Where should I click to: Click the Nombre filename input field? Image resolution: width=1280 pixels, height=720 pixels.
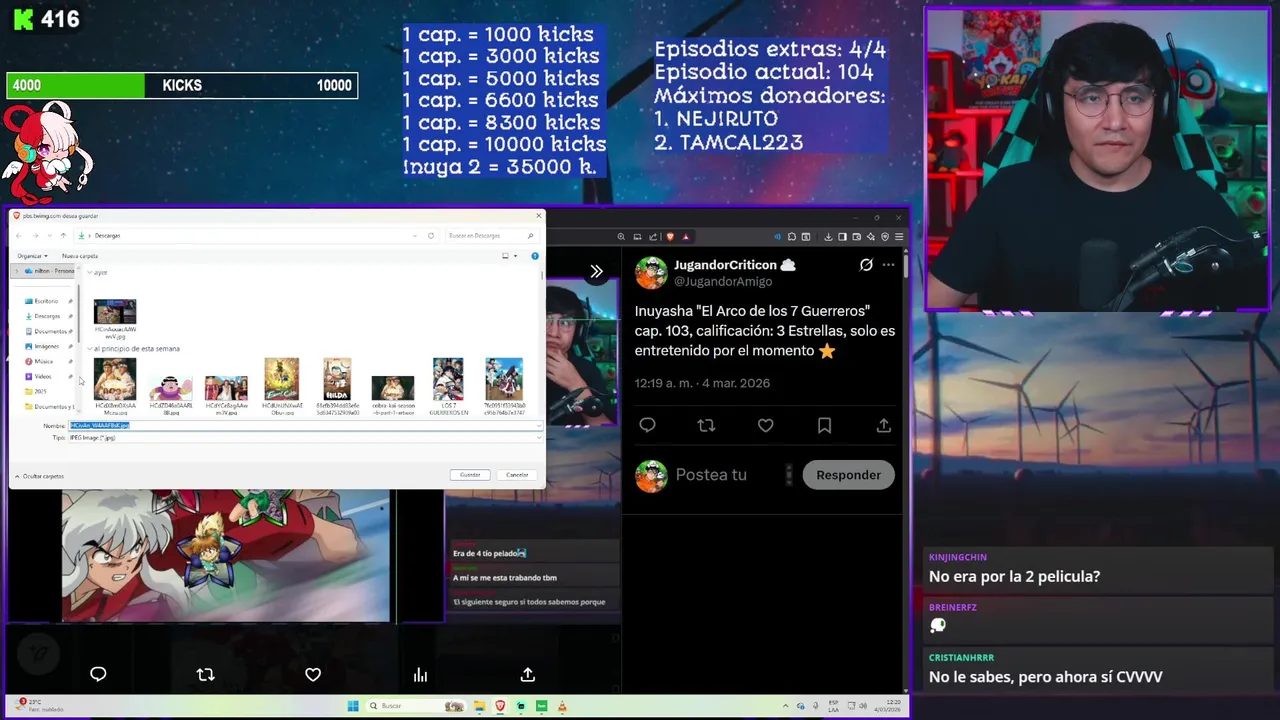click(x=305, y=426)
